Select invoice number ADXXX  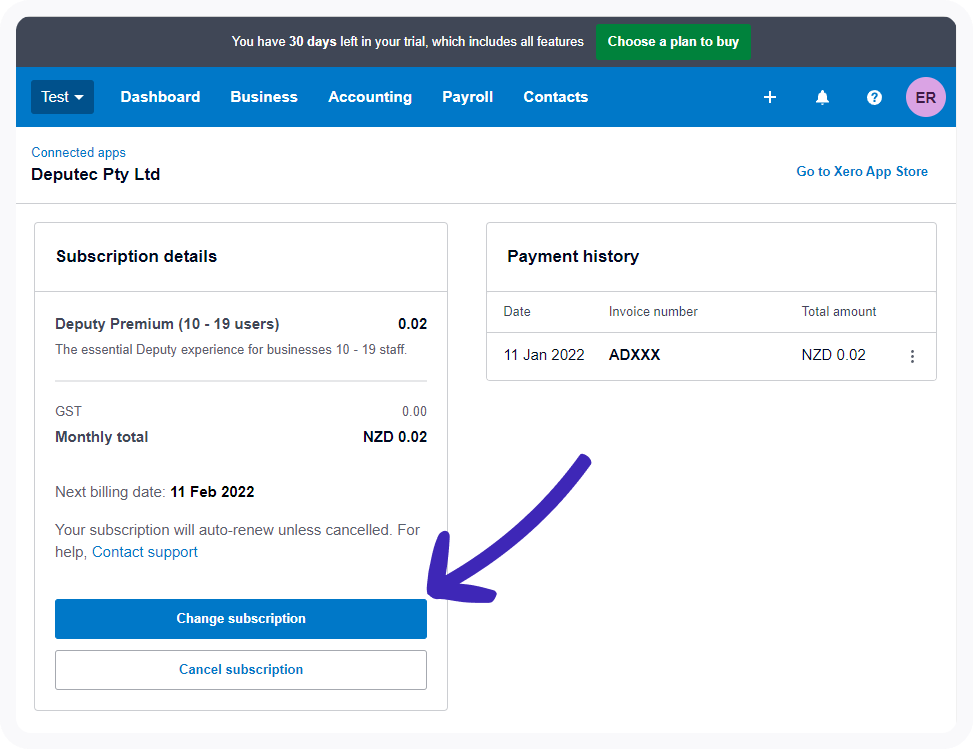point(634,355)
